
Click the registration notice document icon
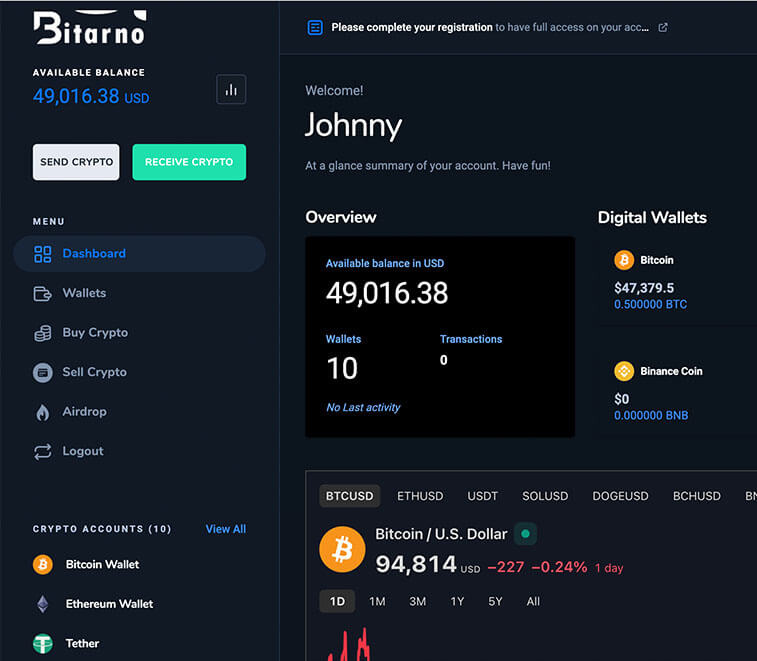(x=315, y=28)
